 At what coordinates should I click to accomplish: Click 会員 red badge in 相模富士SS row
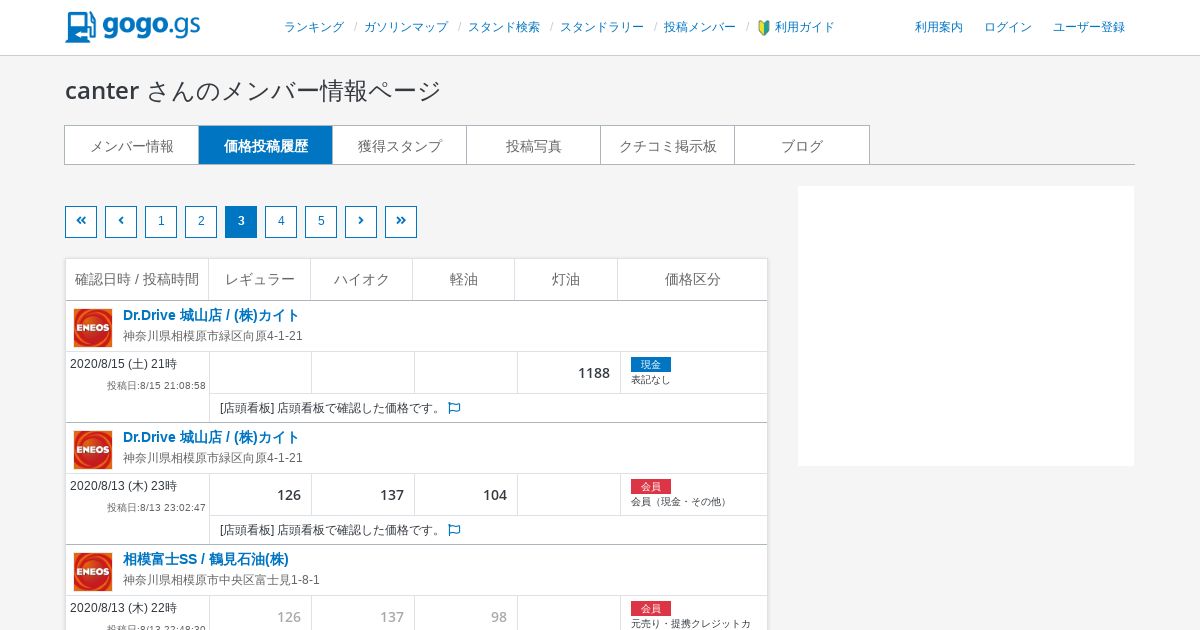pos(651,608)
